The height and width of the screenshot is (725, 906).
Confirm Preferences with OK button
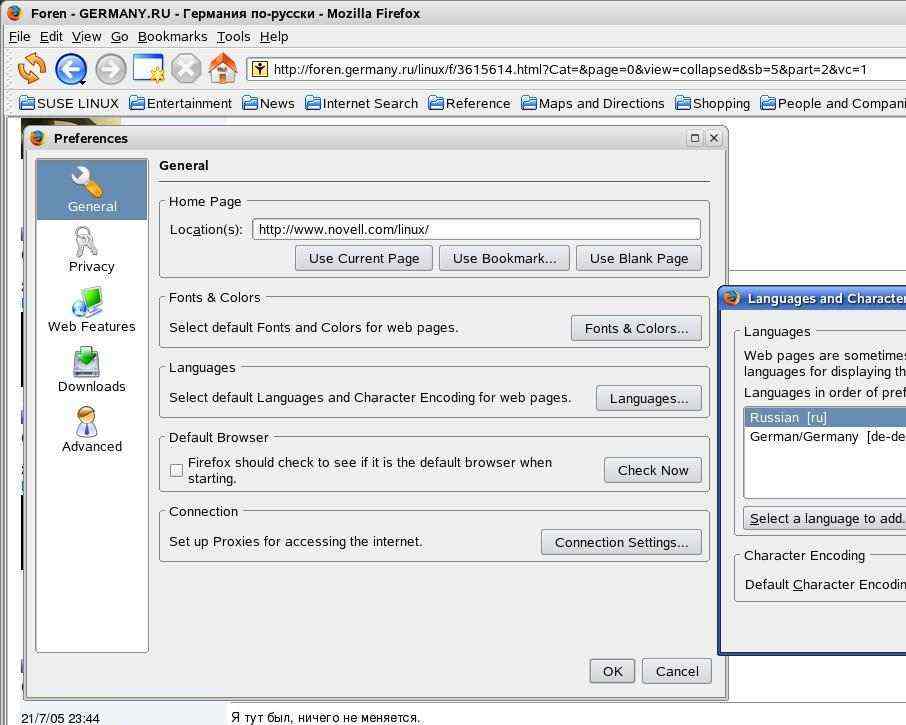pyautogui.click(x=612, y=671)
